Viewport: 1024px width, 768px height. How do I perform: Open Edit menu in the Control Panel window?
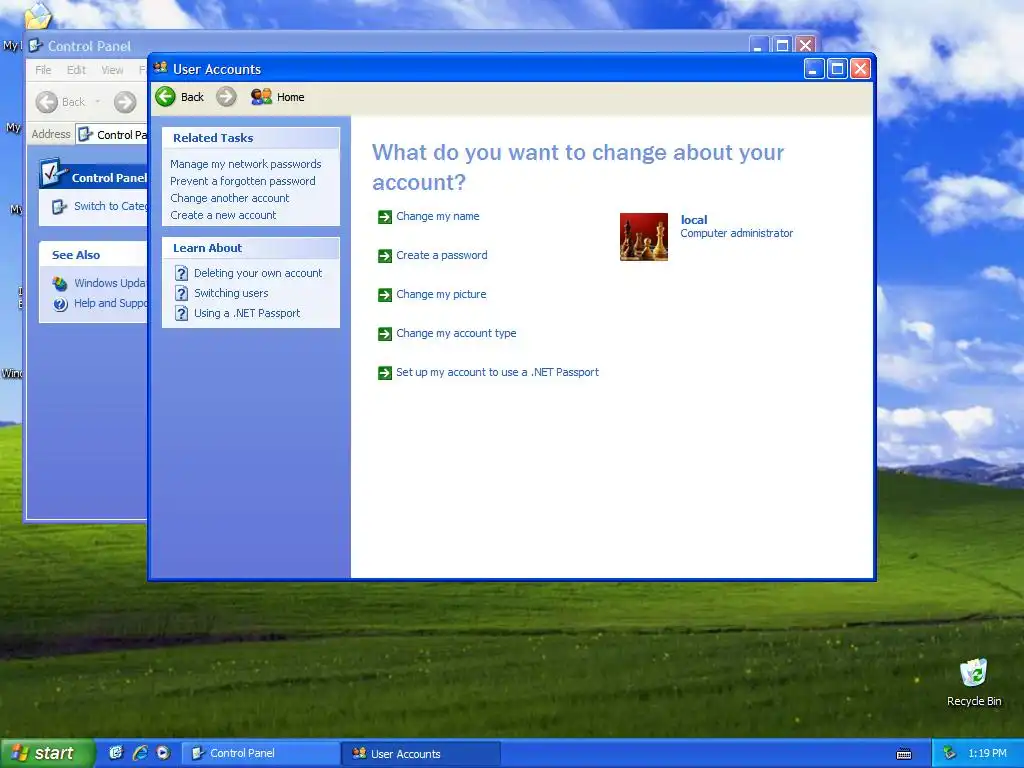pos(76,70)
